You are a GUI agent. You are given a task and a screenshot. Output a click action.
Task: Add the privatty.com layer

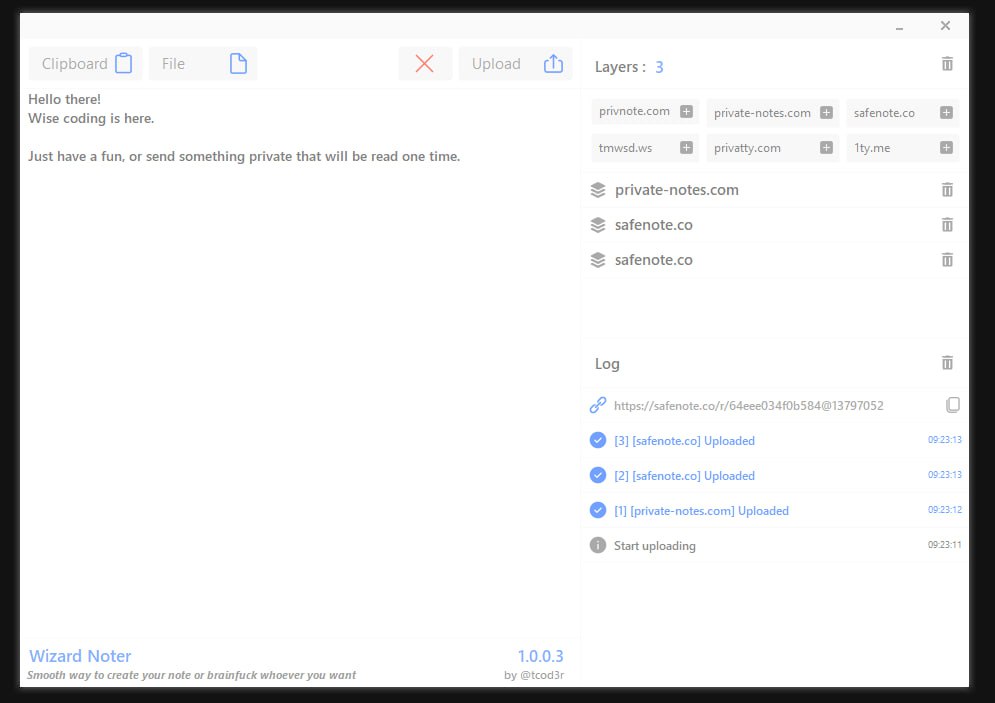[x=826, y=147]
